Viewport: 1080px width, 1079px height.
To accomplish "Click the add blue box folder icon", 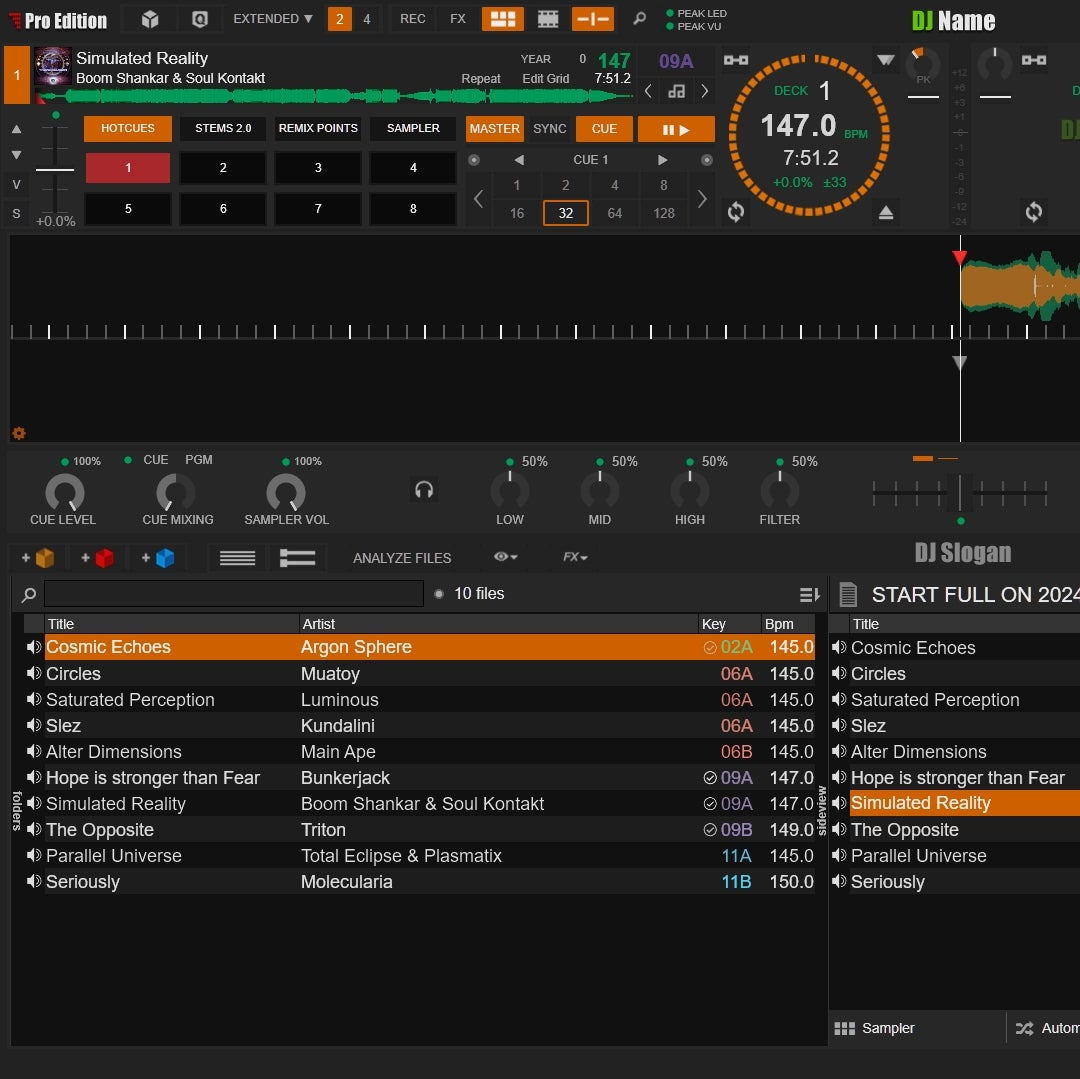I will [x=158, y=558].
